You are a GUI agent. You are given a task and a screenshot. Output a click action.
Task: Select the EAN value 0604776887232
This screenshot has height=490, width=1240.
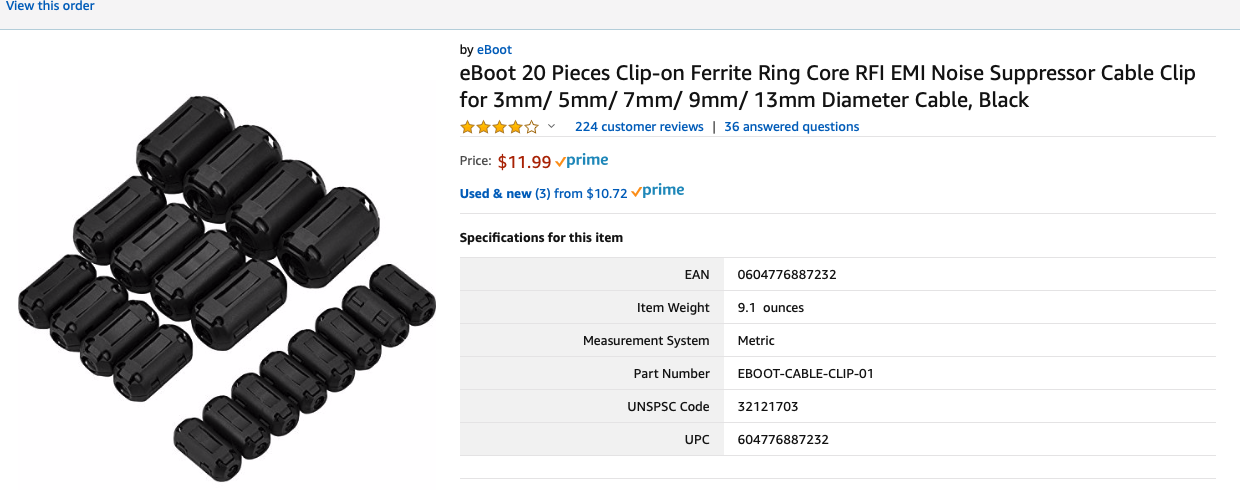coord(786,275)
